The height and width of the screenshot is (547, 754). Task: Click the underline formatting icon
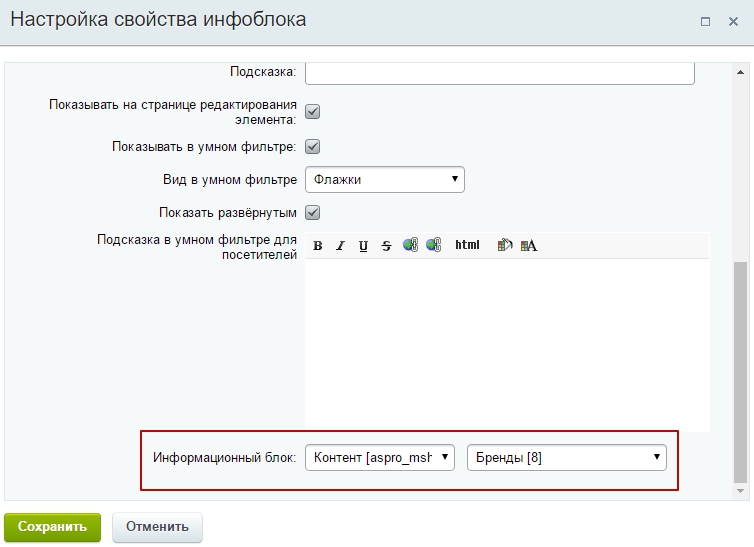pos(363,246)
